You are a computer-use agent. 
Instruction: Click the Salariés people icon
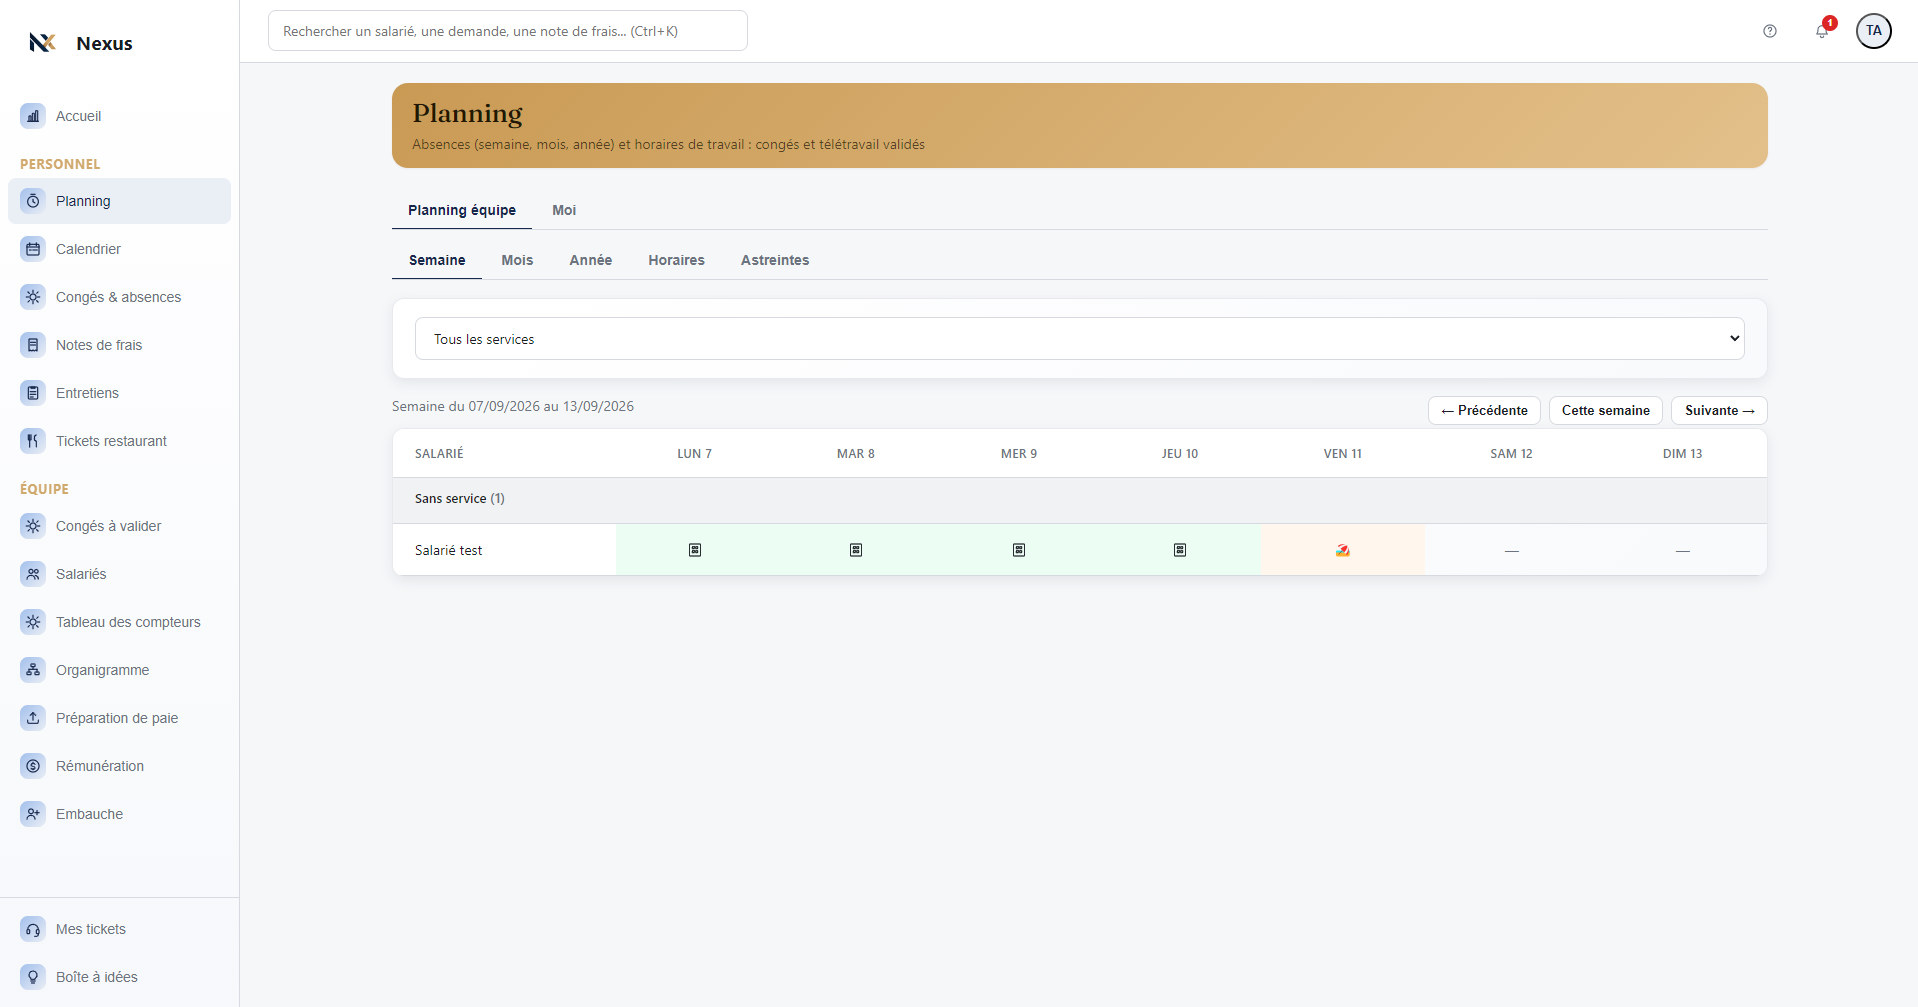point(33,574)
